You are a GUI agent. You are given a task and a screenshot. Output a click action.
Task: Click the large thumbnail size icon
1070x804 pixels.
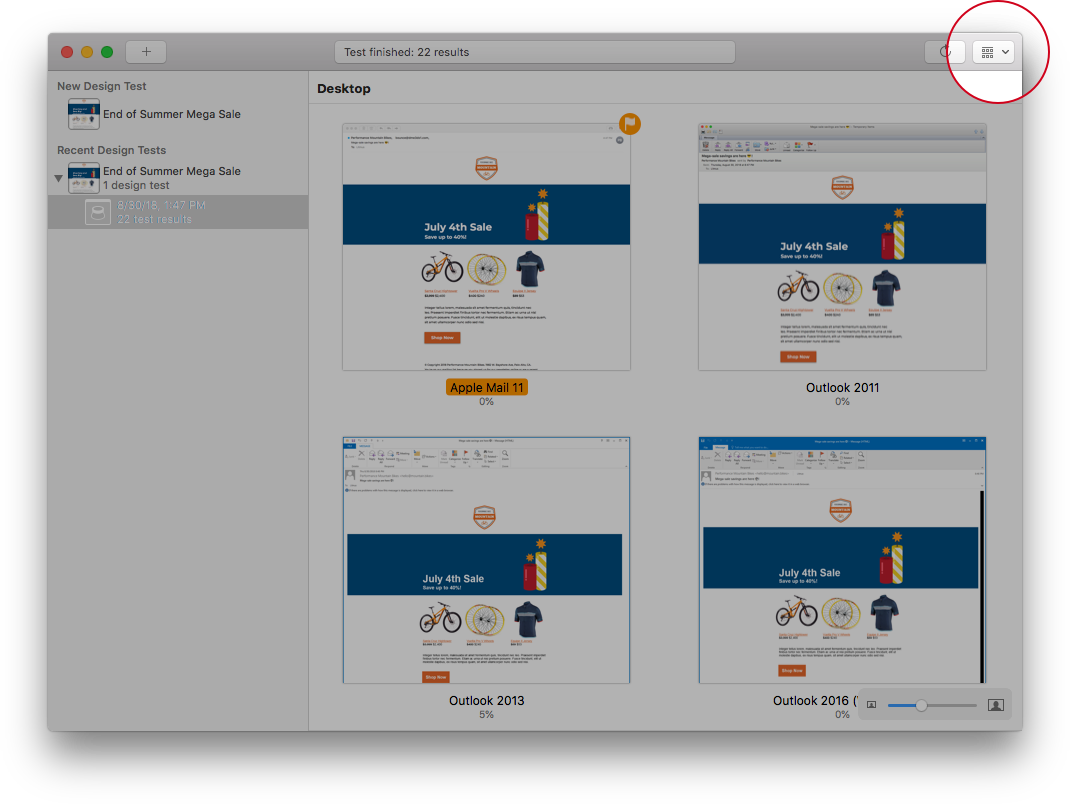tap(996, 705)
